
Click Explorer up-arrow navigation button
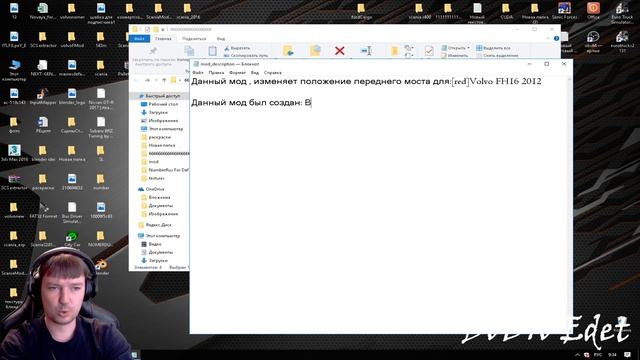164,80
